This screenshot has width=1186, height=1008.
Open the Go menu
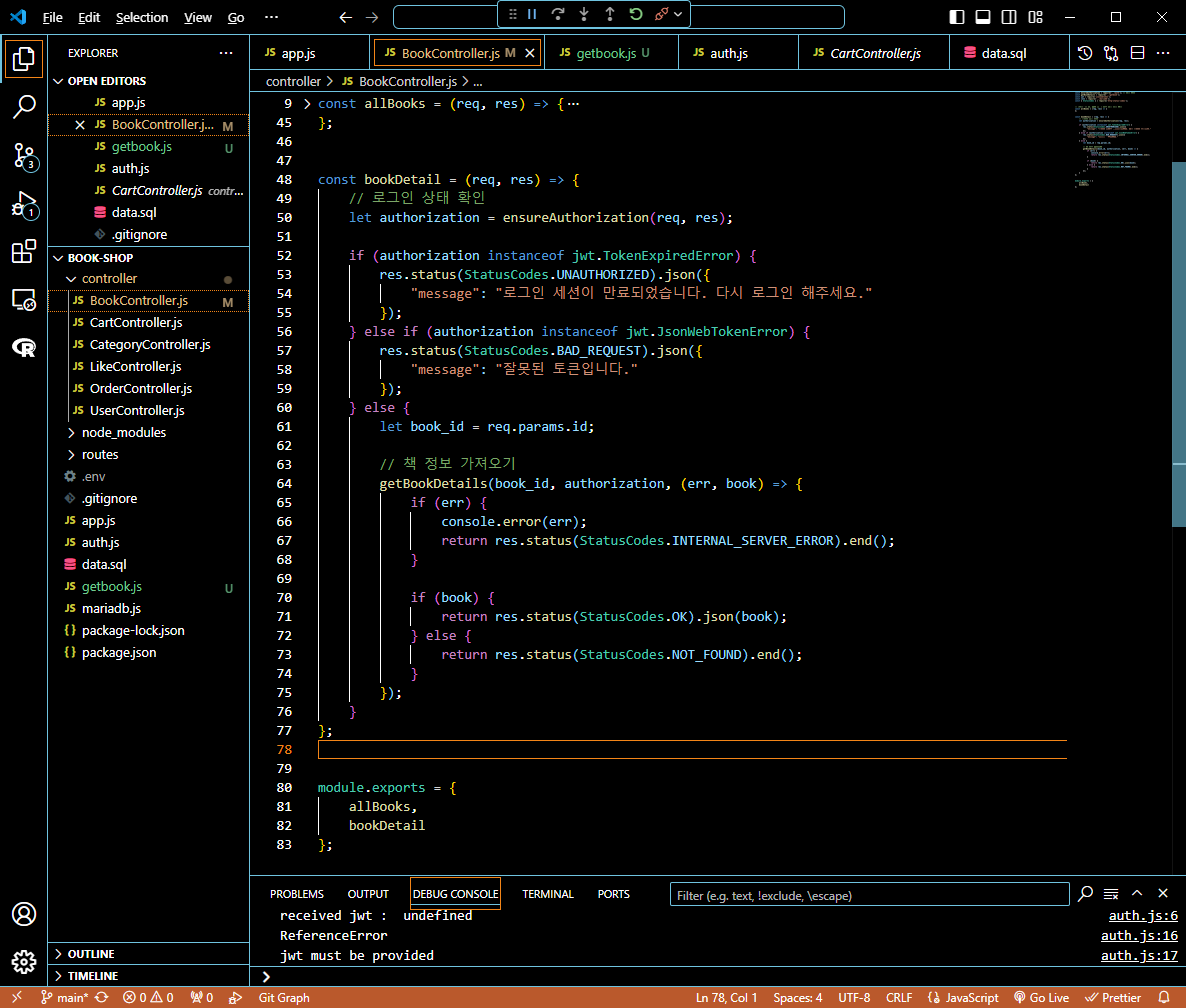[236, 17]
